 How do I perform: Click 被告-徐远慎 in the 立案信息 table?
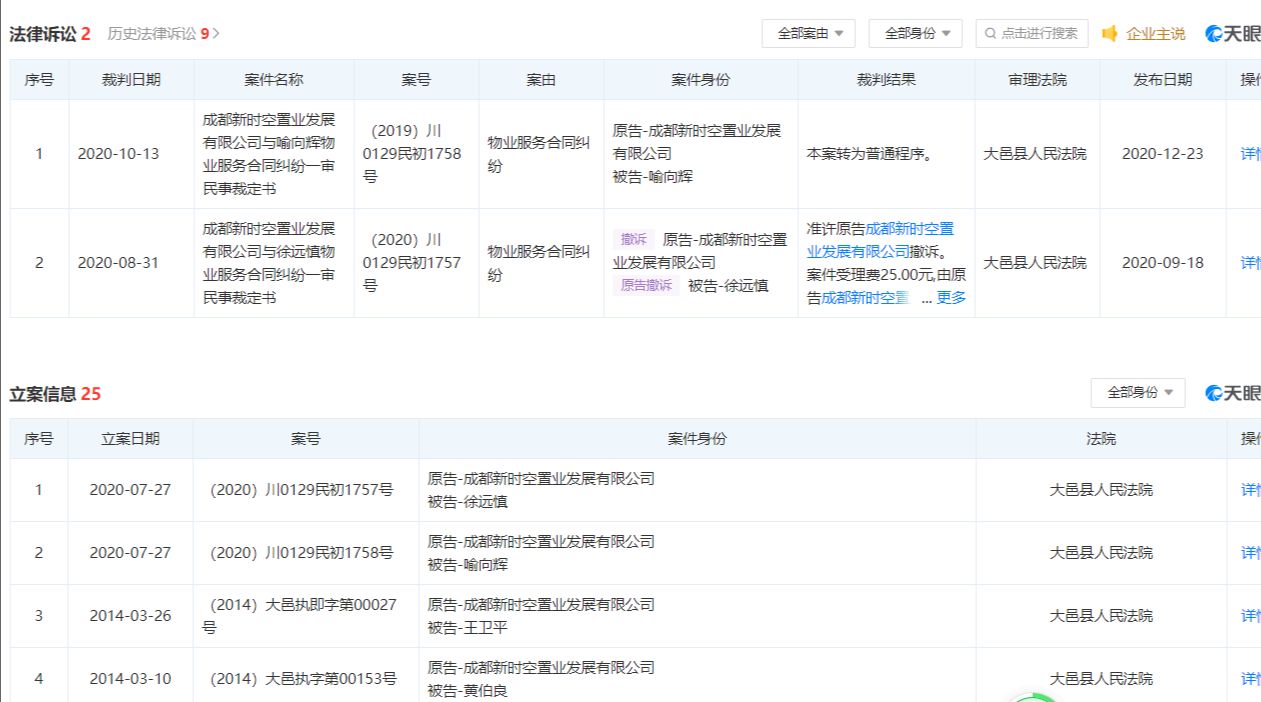[468, 502]
